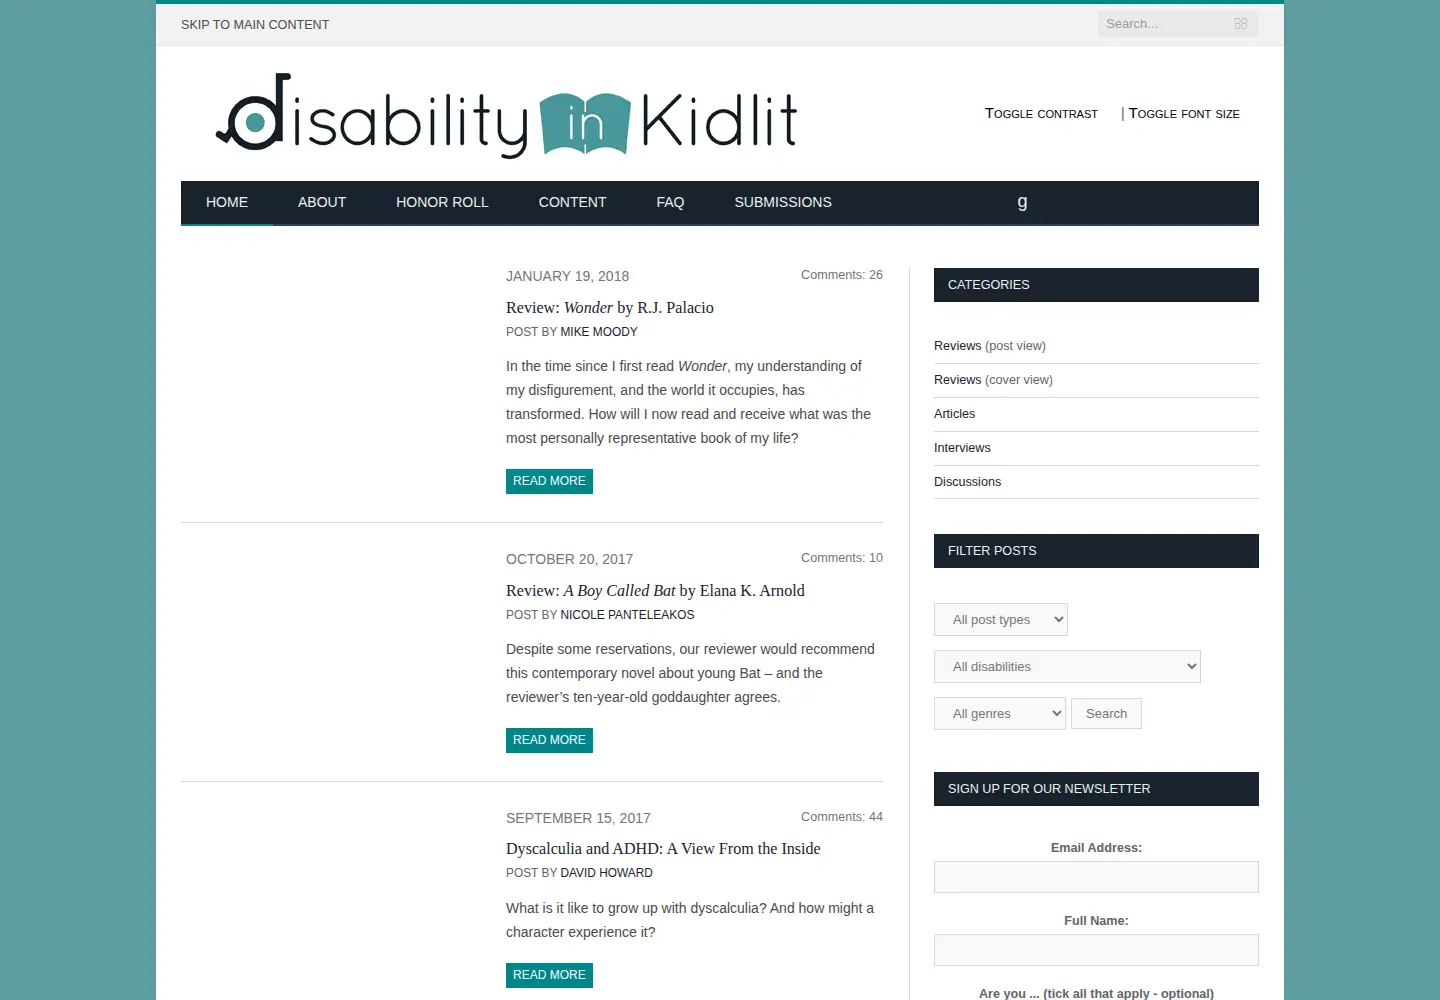The width and height of the screenshot is (1440, 1000).
Task: Open the 'All disabilities' dropdown
Action: tap(1067, 667)
